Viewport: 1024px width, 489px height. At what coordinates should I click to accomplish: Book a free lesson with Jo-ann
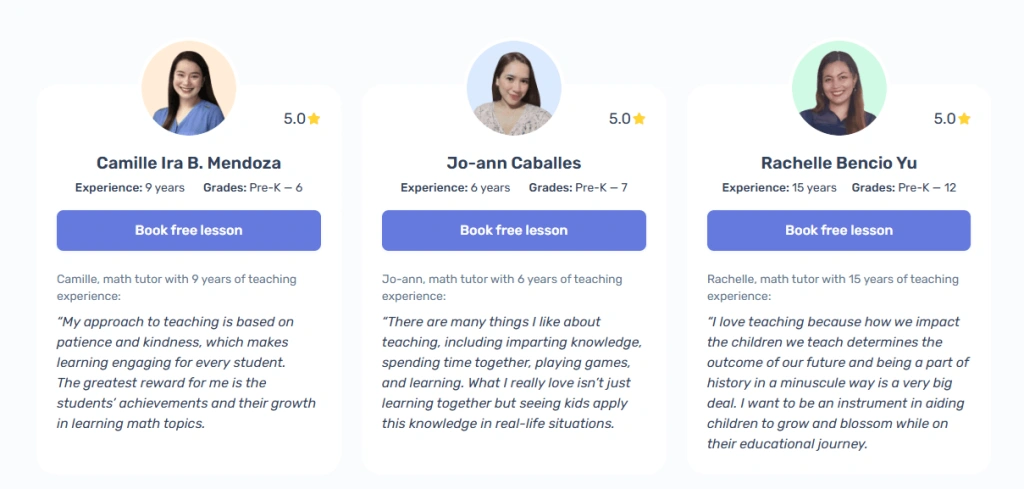(514, 230)
